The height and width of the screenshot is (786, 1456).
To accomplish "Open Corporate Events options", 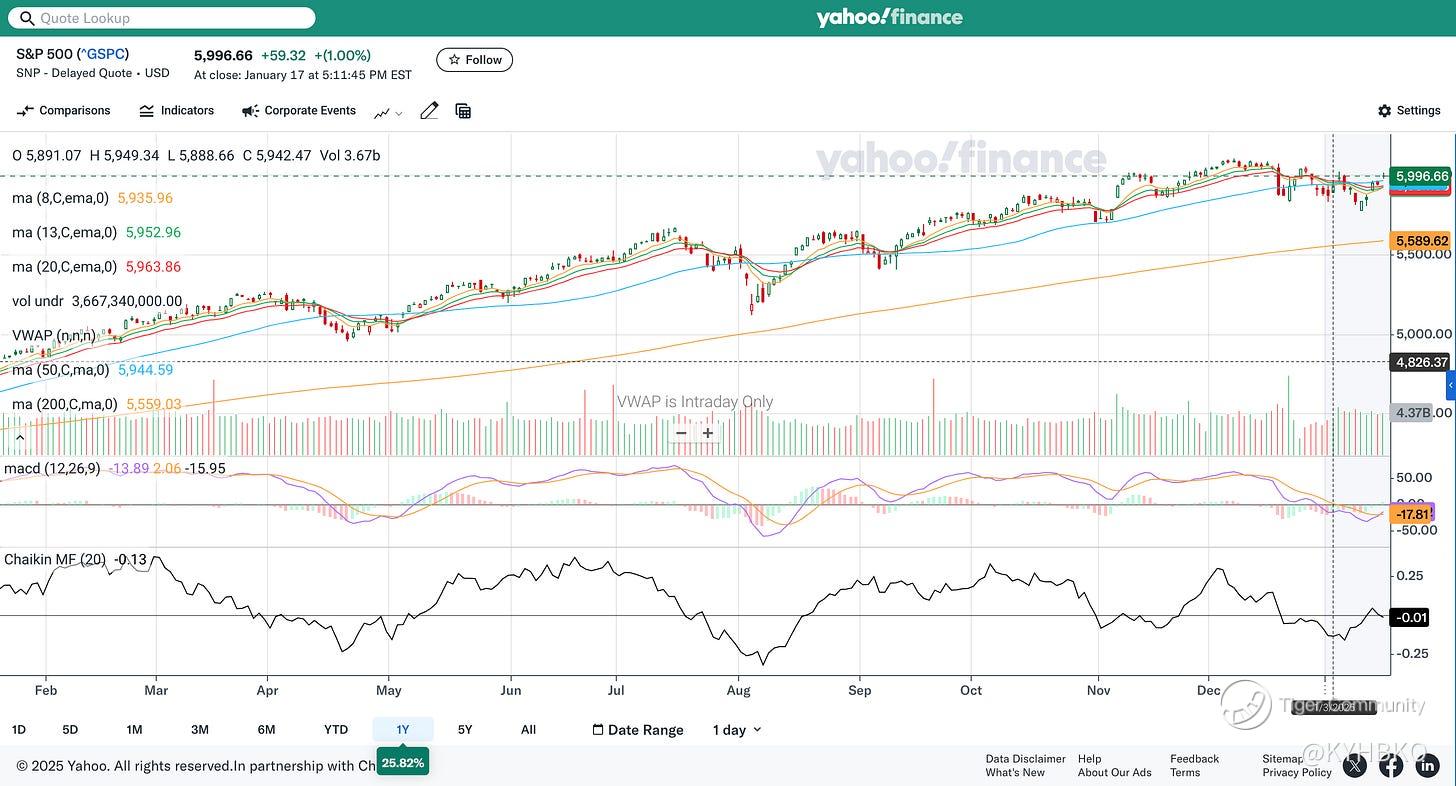I will click(299, 111).
